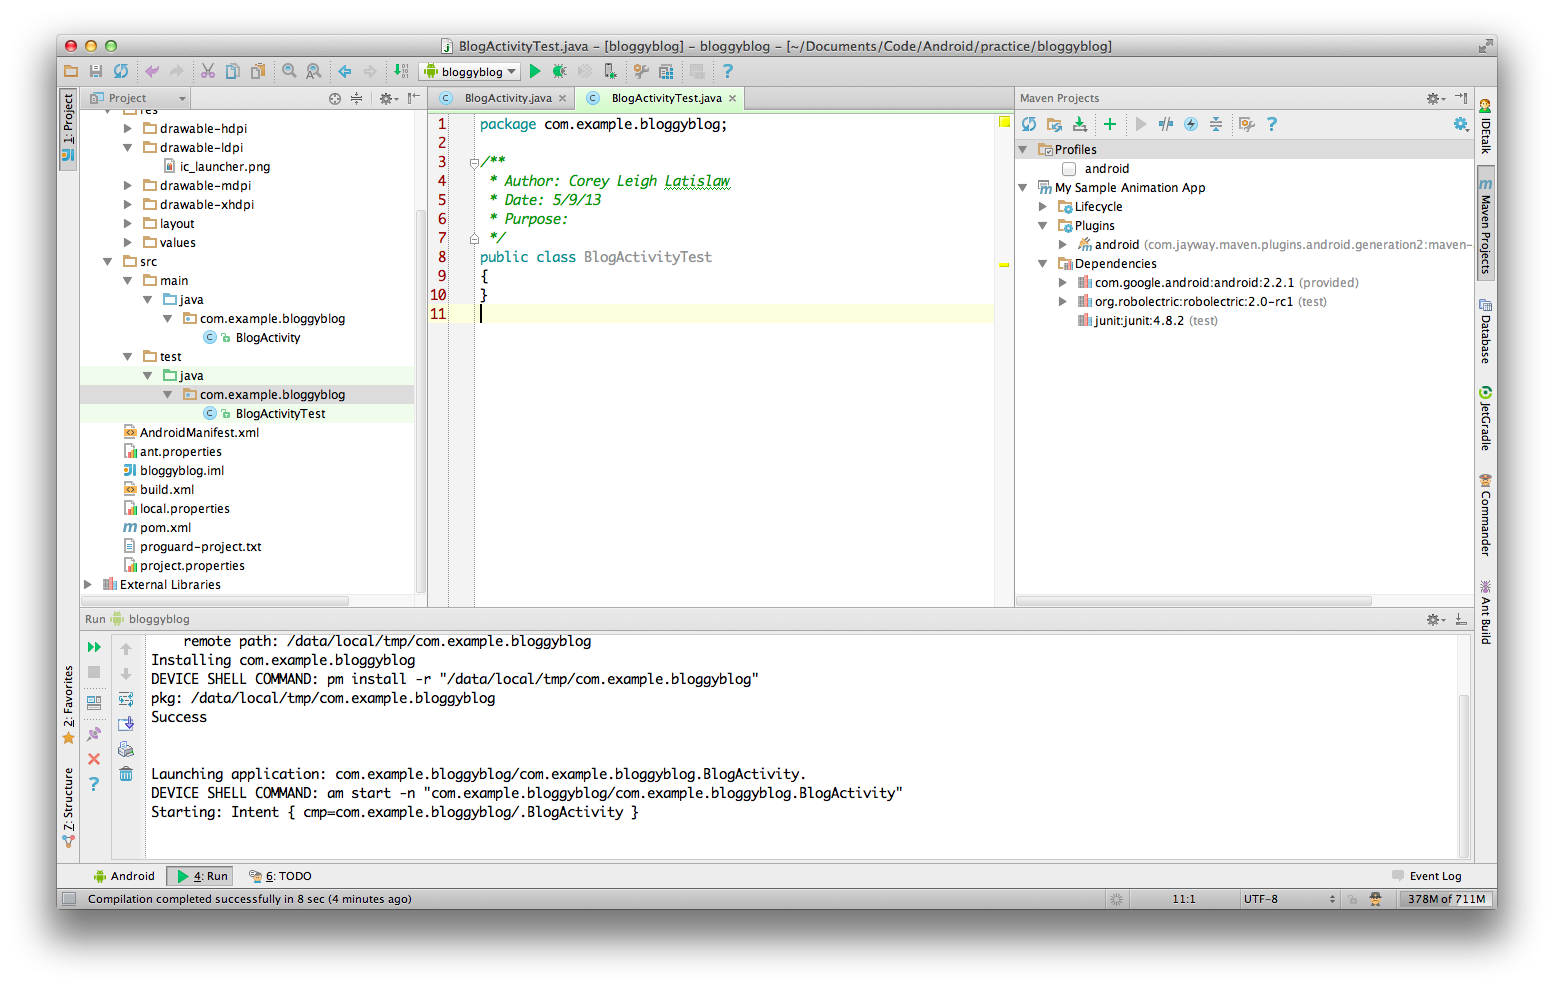The image size is (1554, 988).
Task: Download sources in Maven panel
Action: click(x=1080, y=124)
